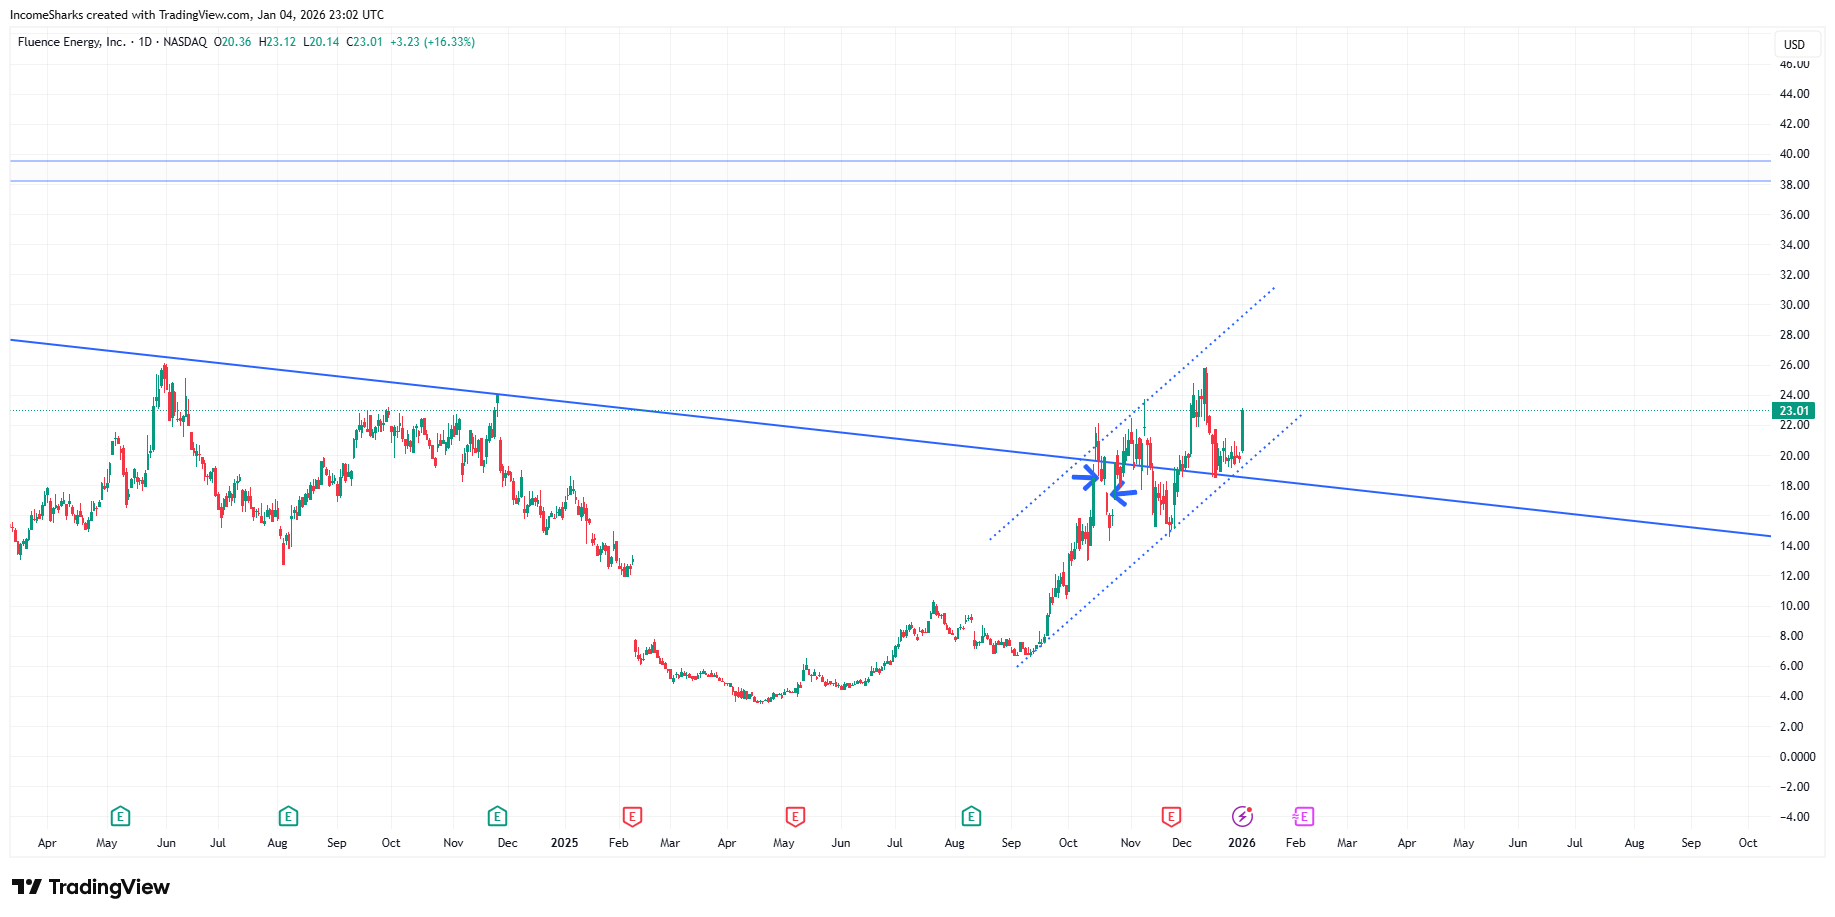Click 6.00 on the price axis

click(x=1792, y=666)
